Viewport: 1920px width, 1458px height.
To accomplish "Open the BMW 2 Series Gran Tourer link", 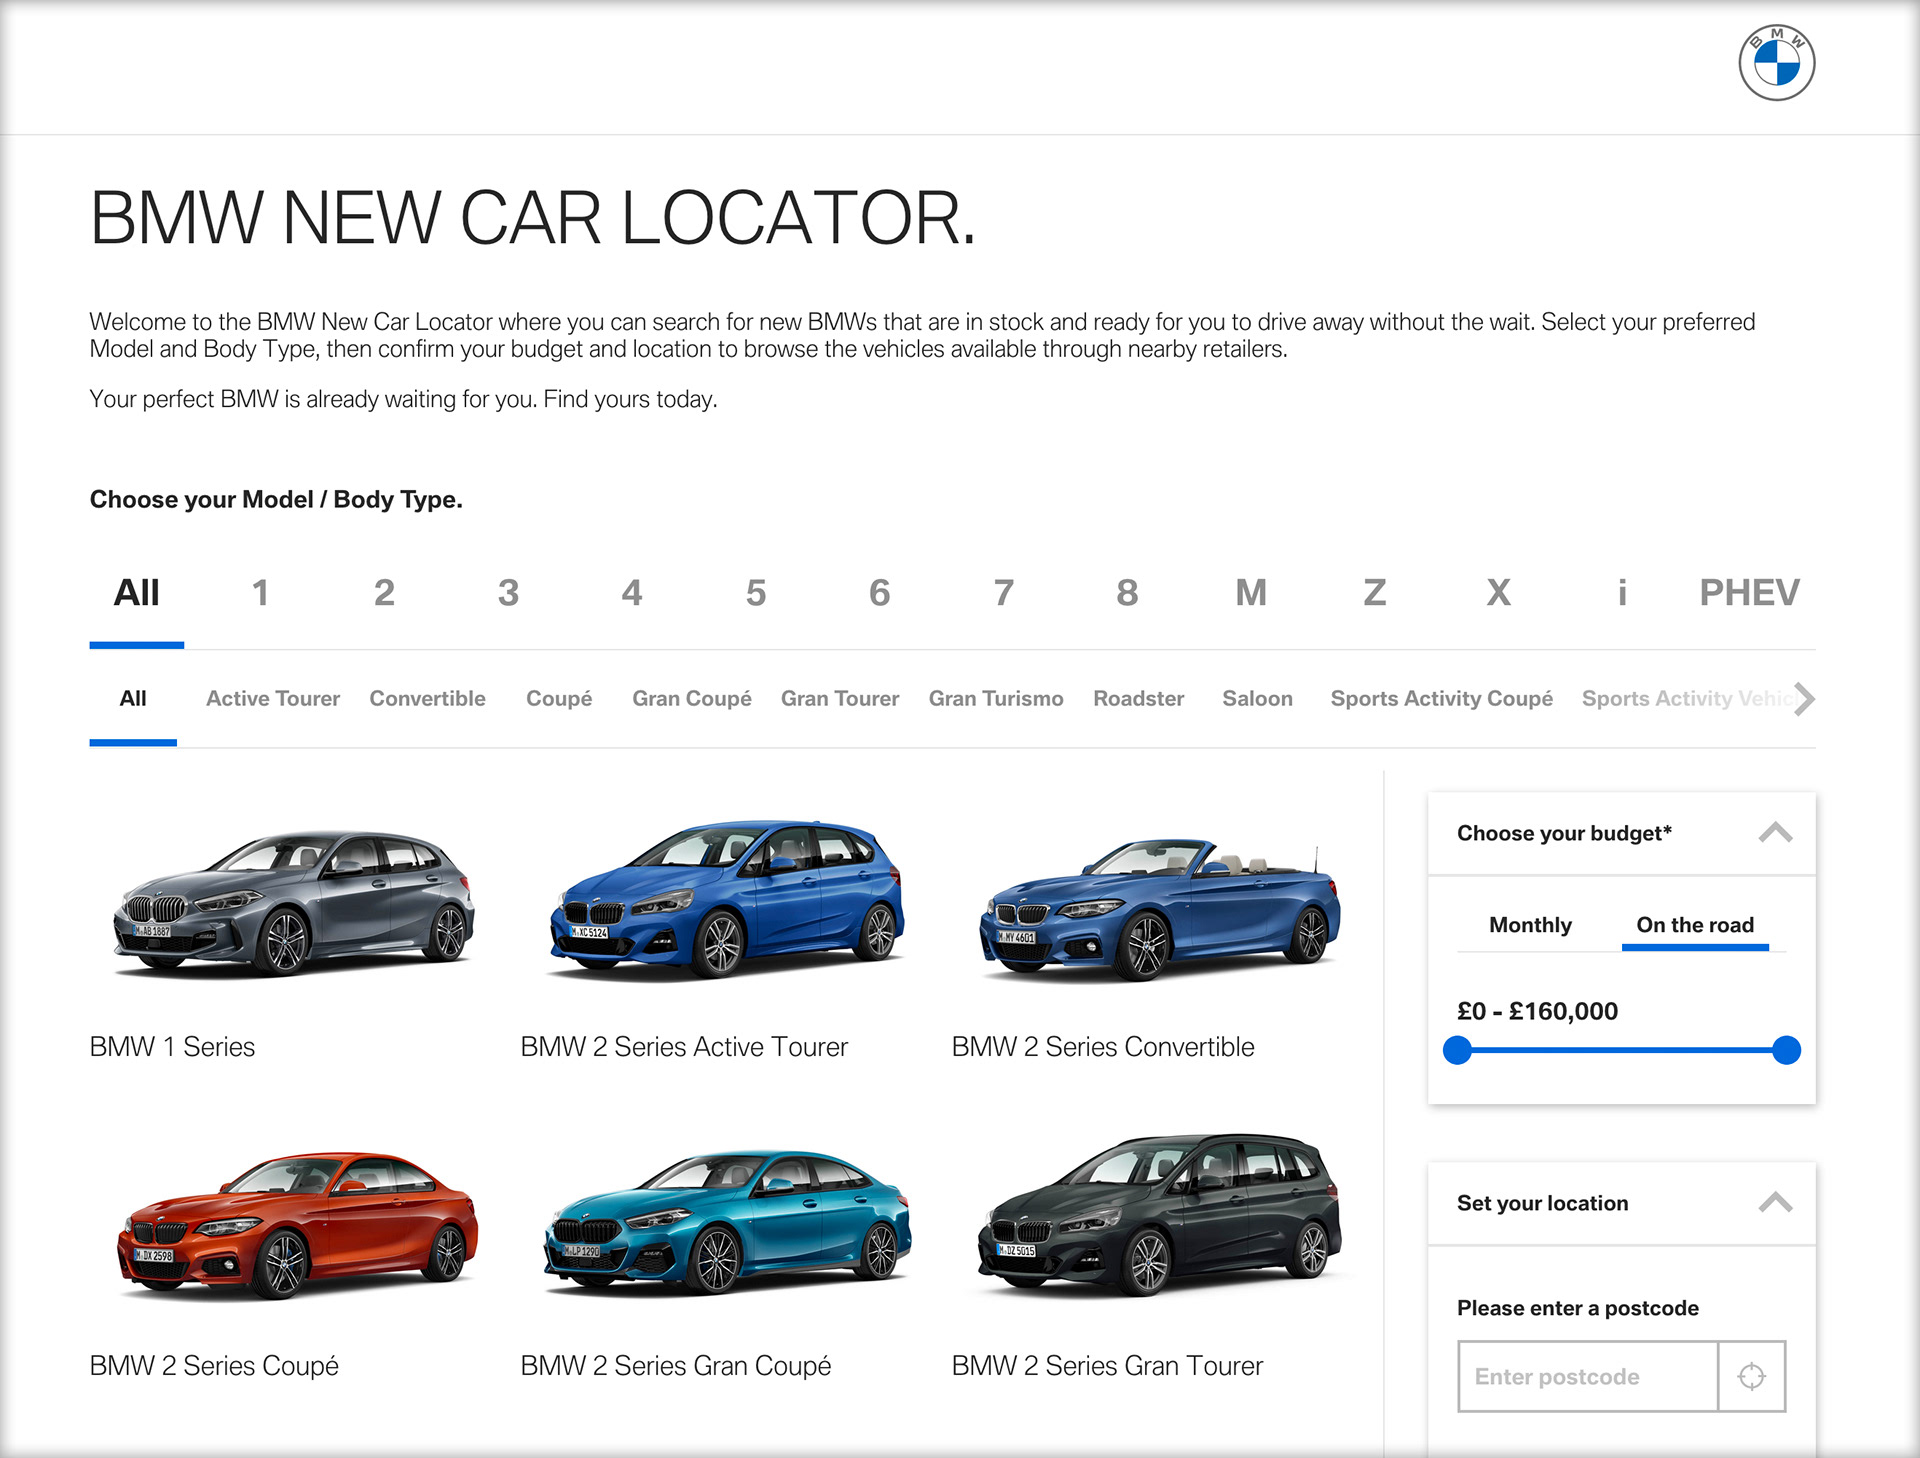I will (1106, 1366).
